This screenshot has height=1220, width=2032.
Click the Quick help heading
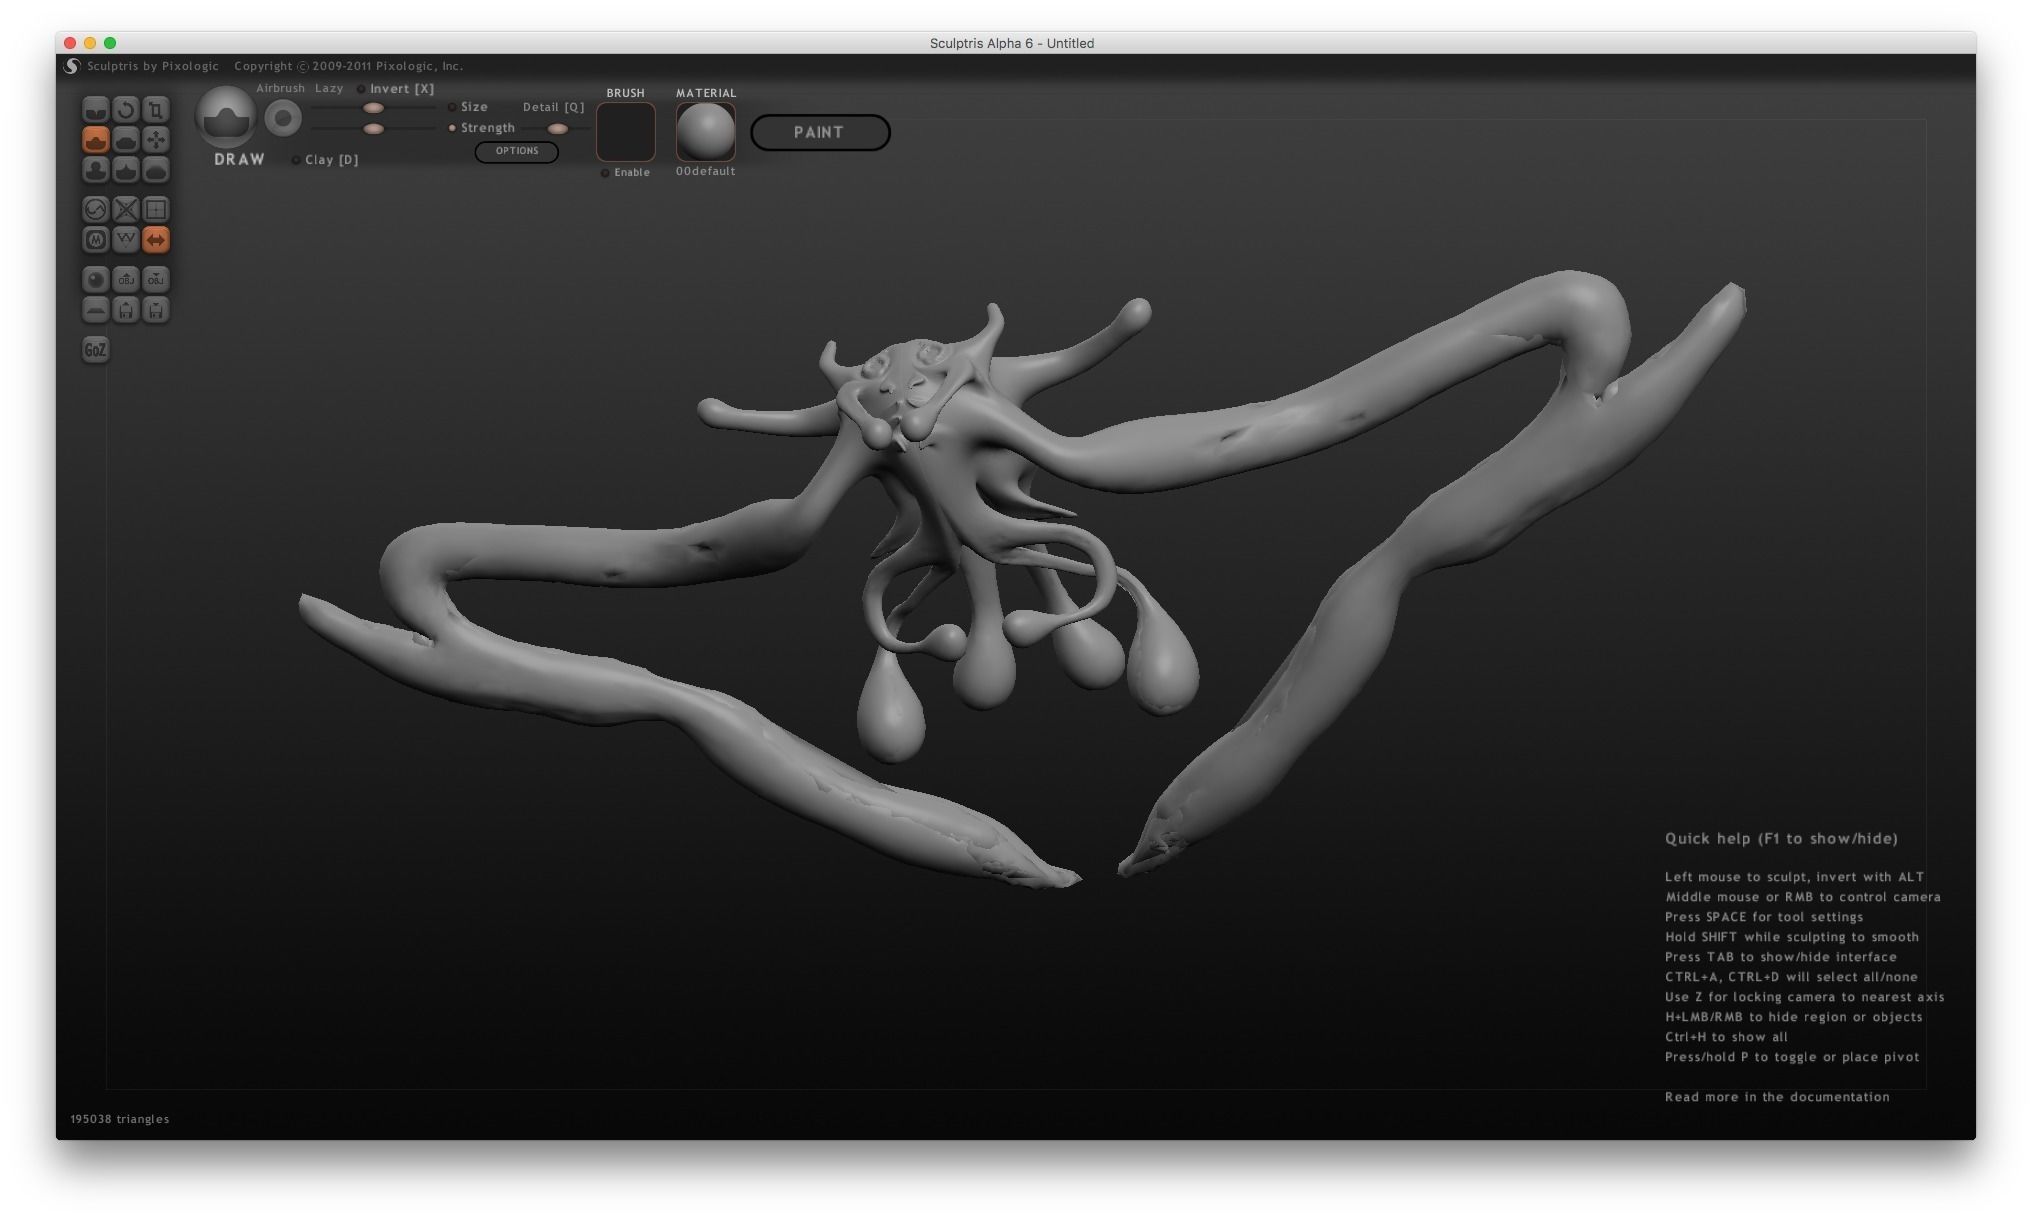1781,839
